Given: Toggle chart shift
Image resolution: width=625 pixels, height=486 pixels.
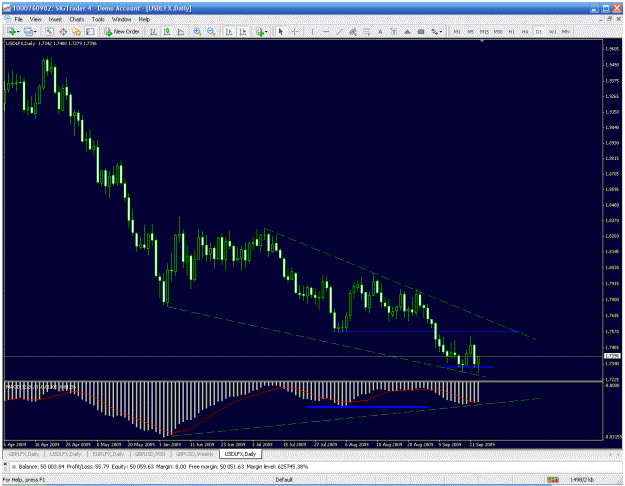Looking at the screenshot, I should pyautogui.click(x=242, y=31).
